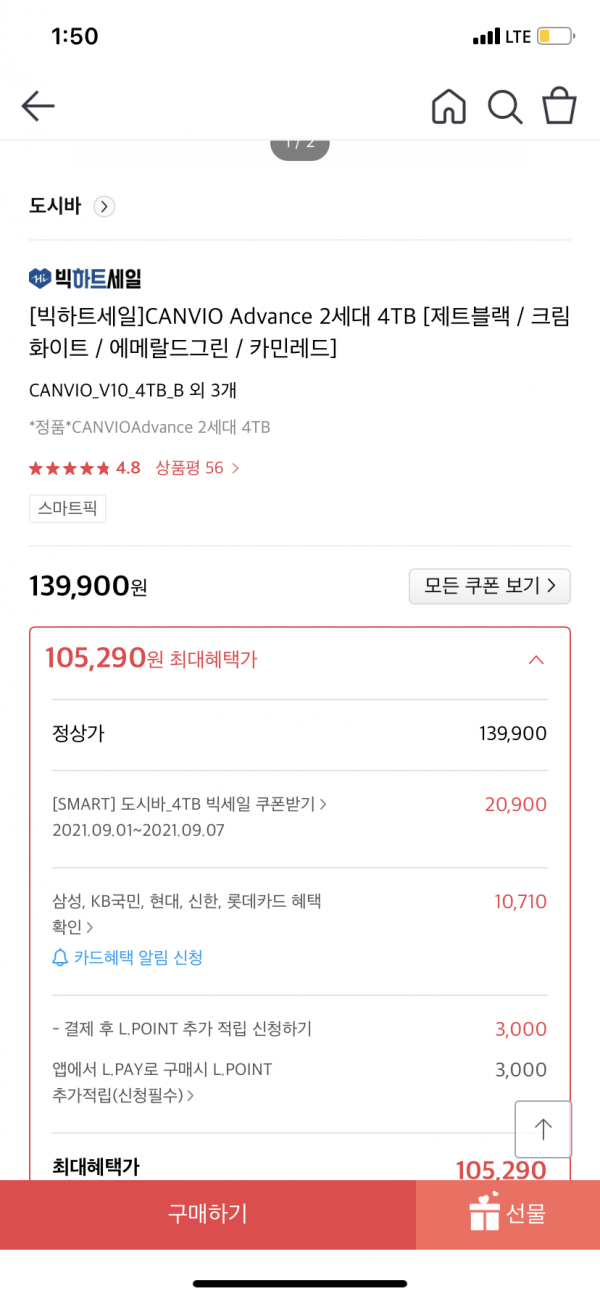600x1299 pixels.
Task: Tap the product title CANVIO Advance 2세대 4TB
Action: point(299,332)
